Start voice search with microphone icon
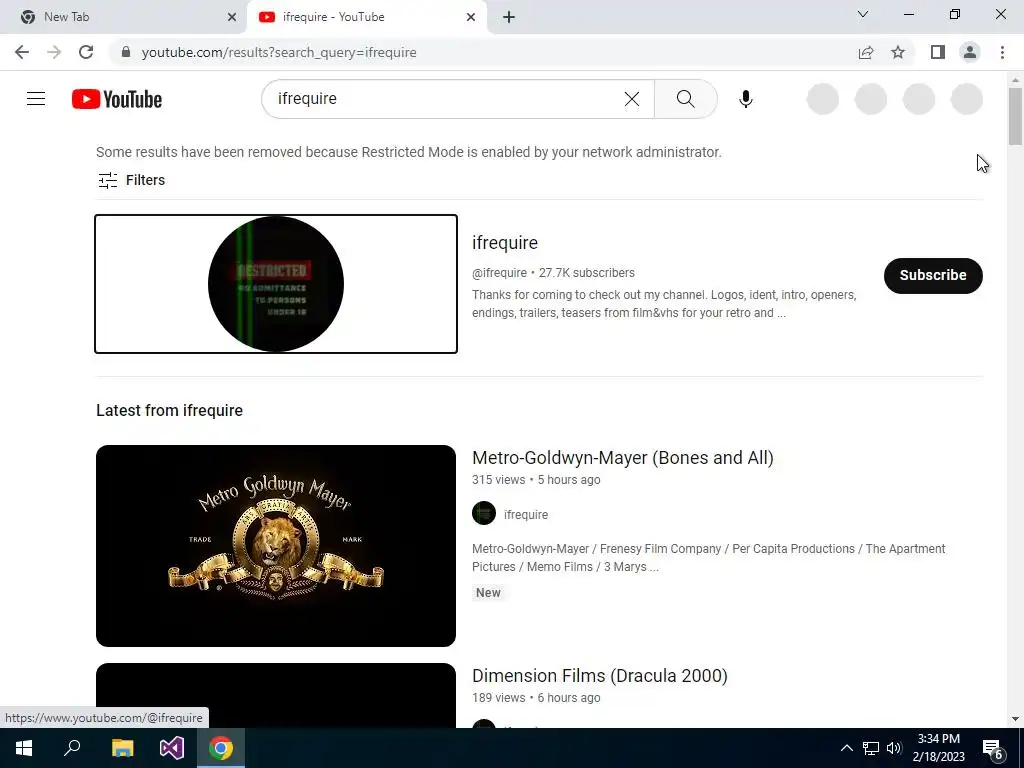Viewport: 1024px width, 768px height. coord(746,99)
